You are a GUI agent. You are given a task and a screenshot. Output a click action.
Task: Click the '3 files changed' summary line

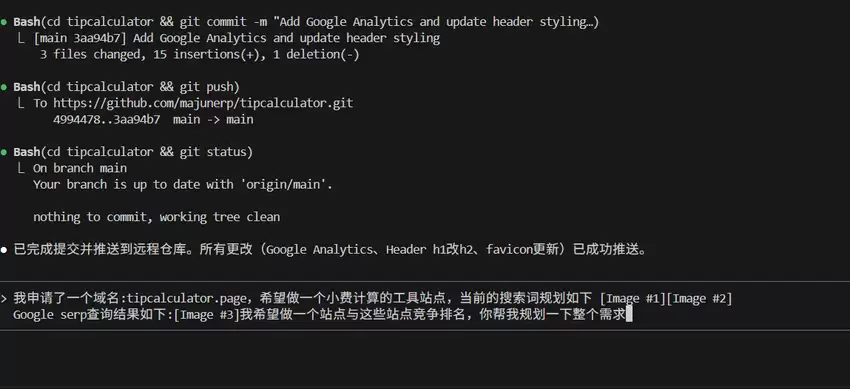pyautogui.click(x=199, y=55)
